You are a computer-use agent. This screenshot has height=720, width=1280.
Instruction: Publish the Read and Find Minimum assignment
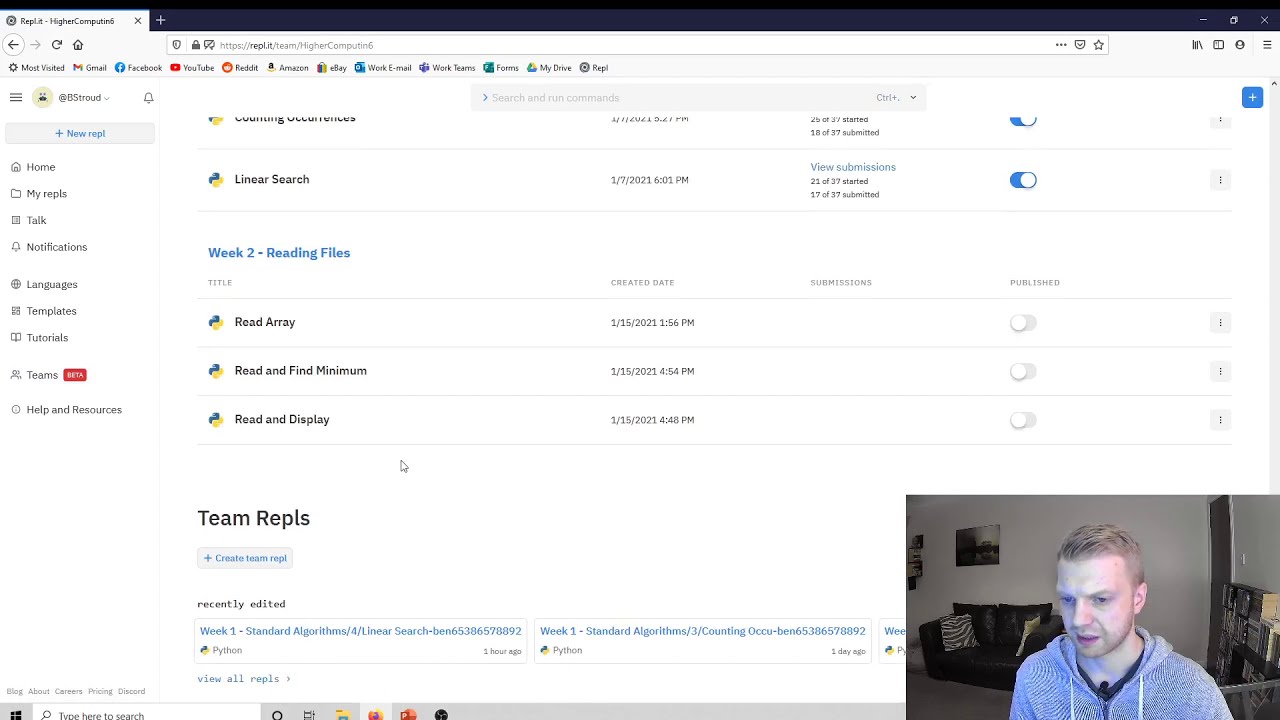(x=1023, y=371)
